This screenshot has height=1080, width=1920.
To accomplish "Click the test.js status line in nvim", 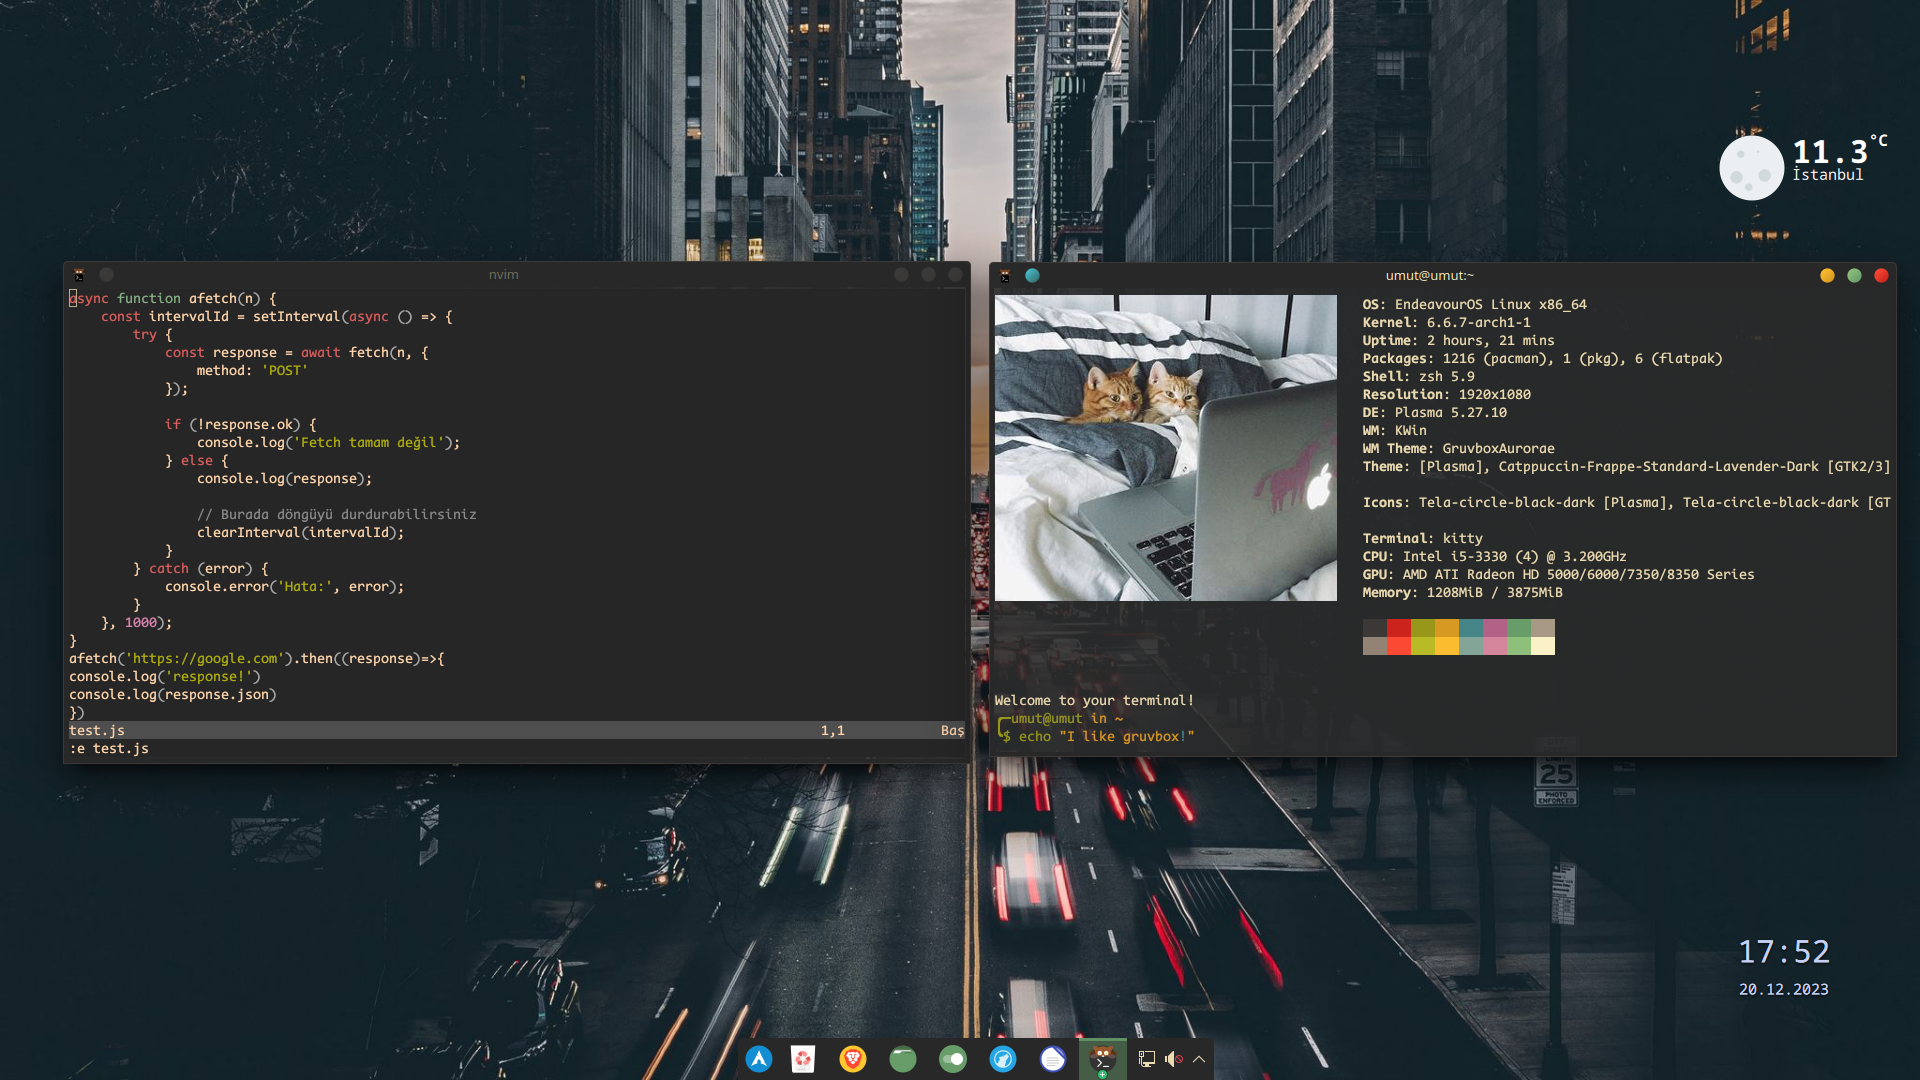I will pyautogui.click(x=97, y=730).
